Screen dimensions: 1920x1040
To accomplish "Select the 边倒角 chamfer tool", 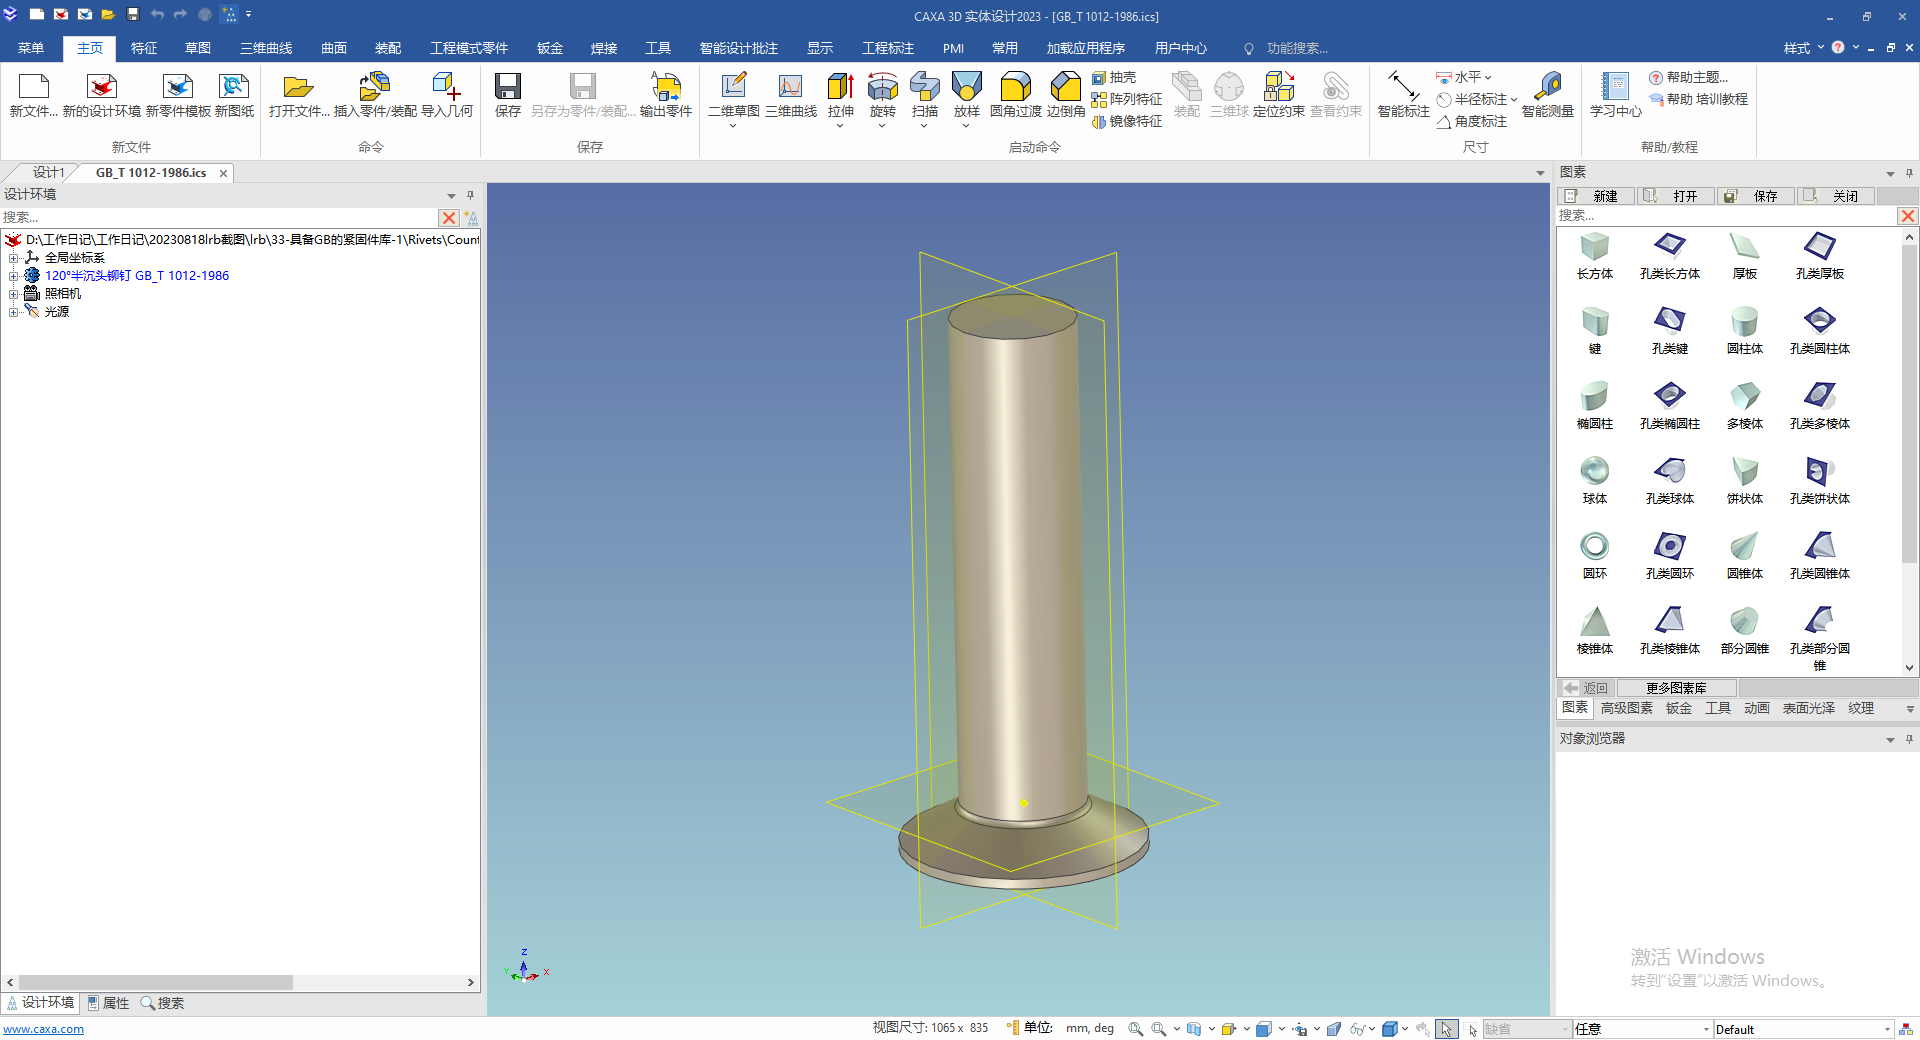I will [x=1065, y=88].
